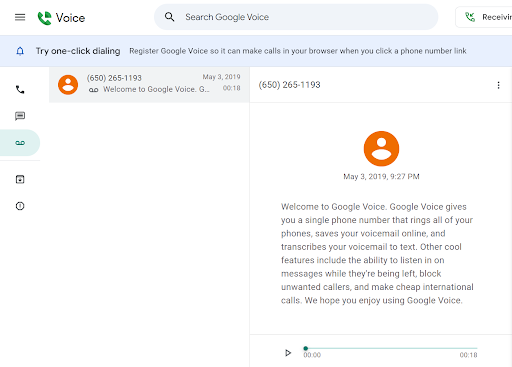Click (650) 265-1193 conversation header
The height and width of the screenshot is (367, 512).
click(x=289, y=85)
